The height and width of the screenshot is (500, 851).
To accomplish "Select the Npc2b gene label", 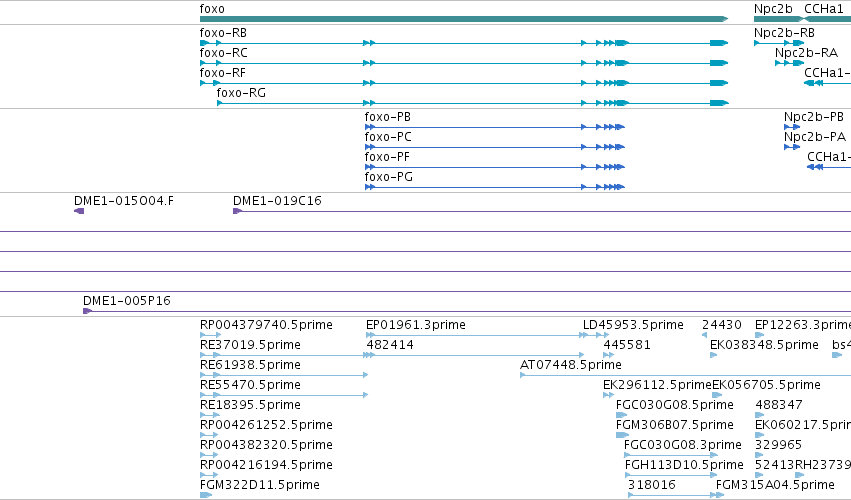I will (x=773, y=9).
